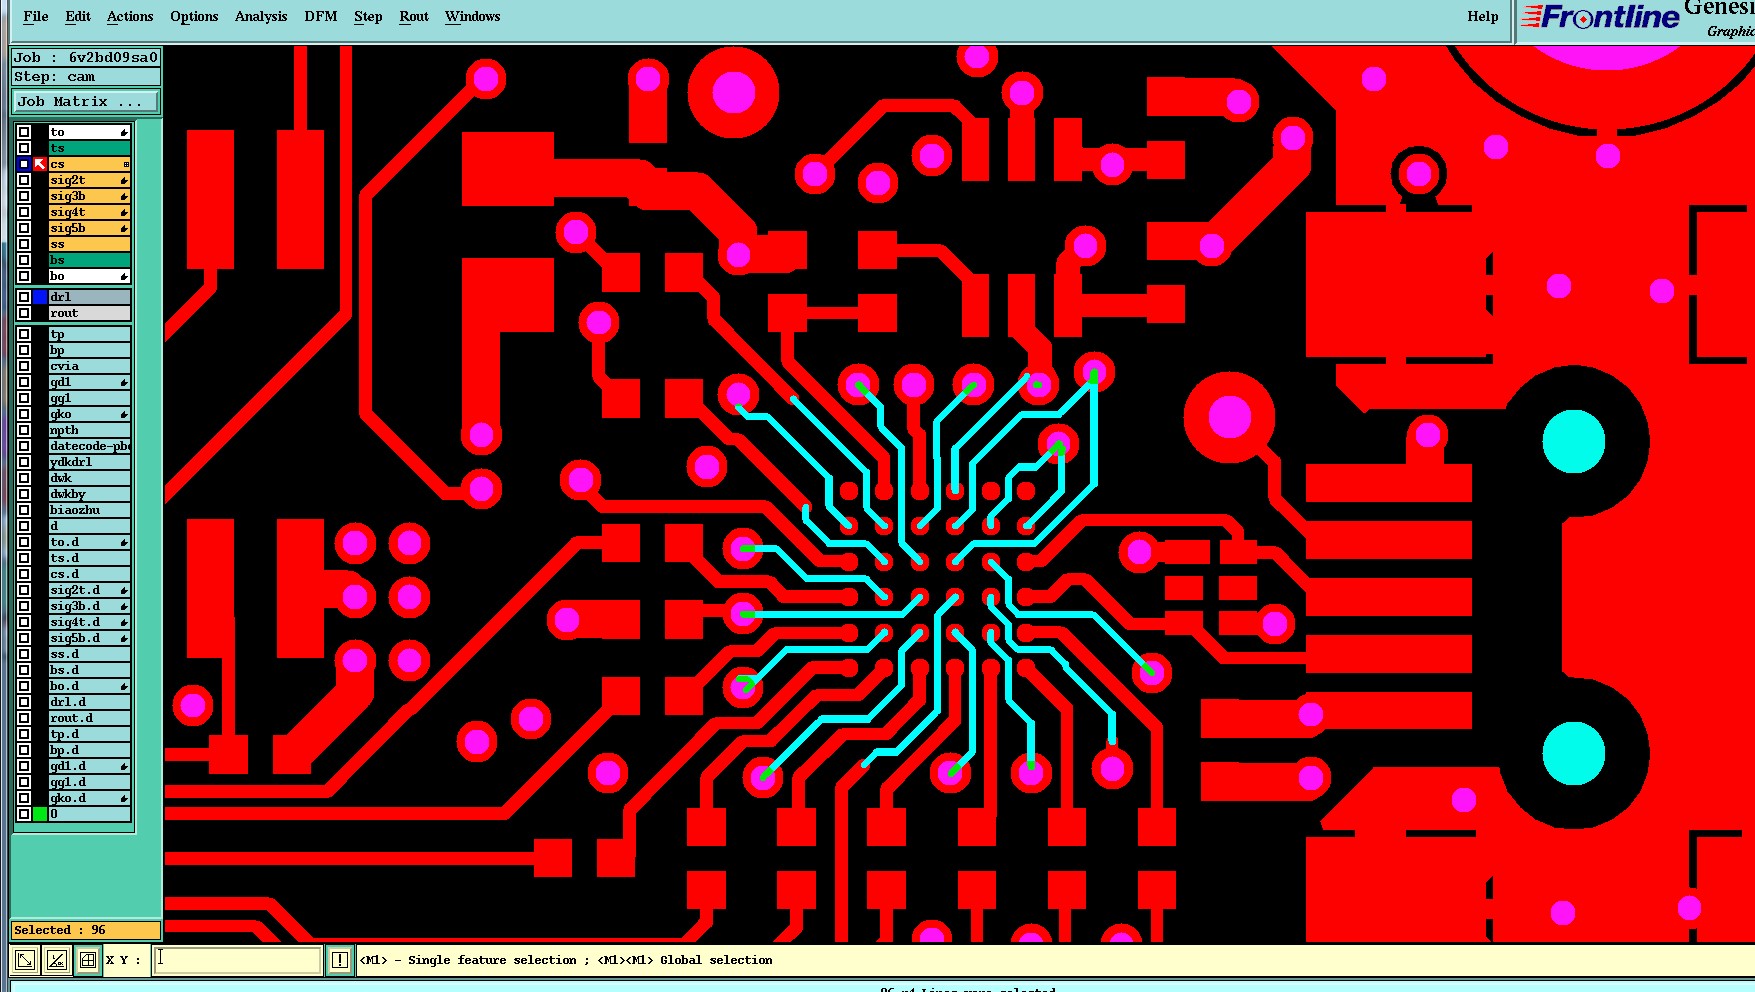1755x992 pixels.
Task: Click the small grid icon on the cs layer
Action: tap(126, 164)
